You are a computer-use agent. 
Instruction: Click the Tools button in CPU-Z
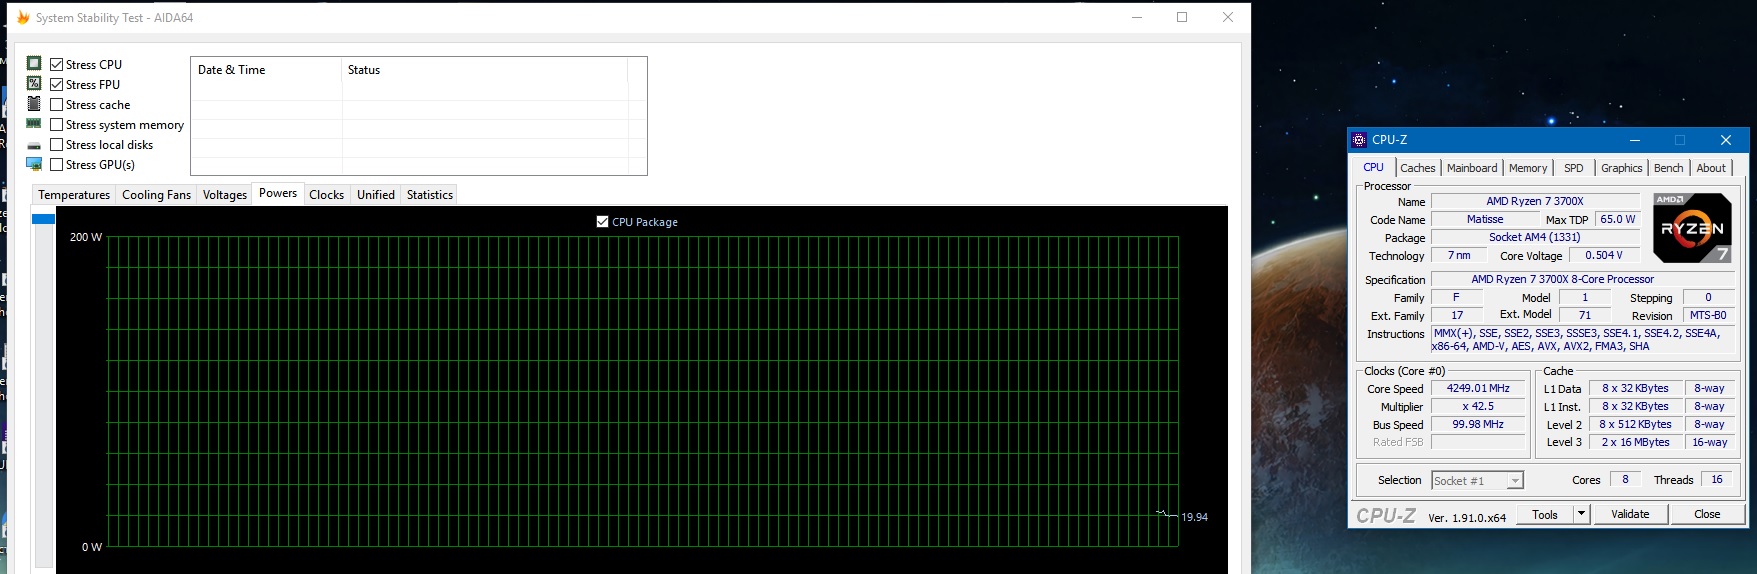click(x=1545, y=514)
